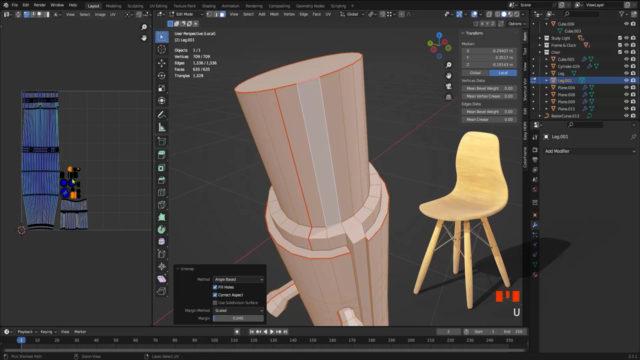Image resolution: width=640 pixels, height=360 pixels.
Task: Click the viewport zoom magnifier icon
Action: coord(449,65)
